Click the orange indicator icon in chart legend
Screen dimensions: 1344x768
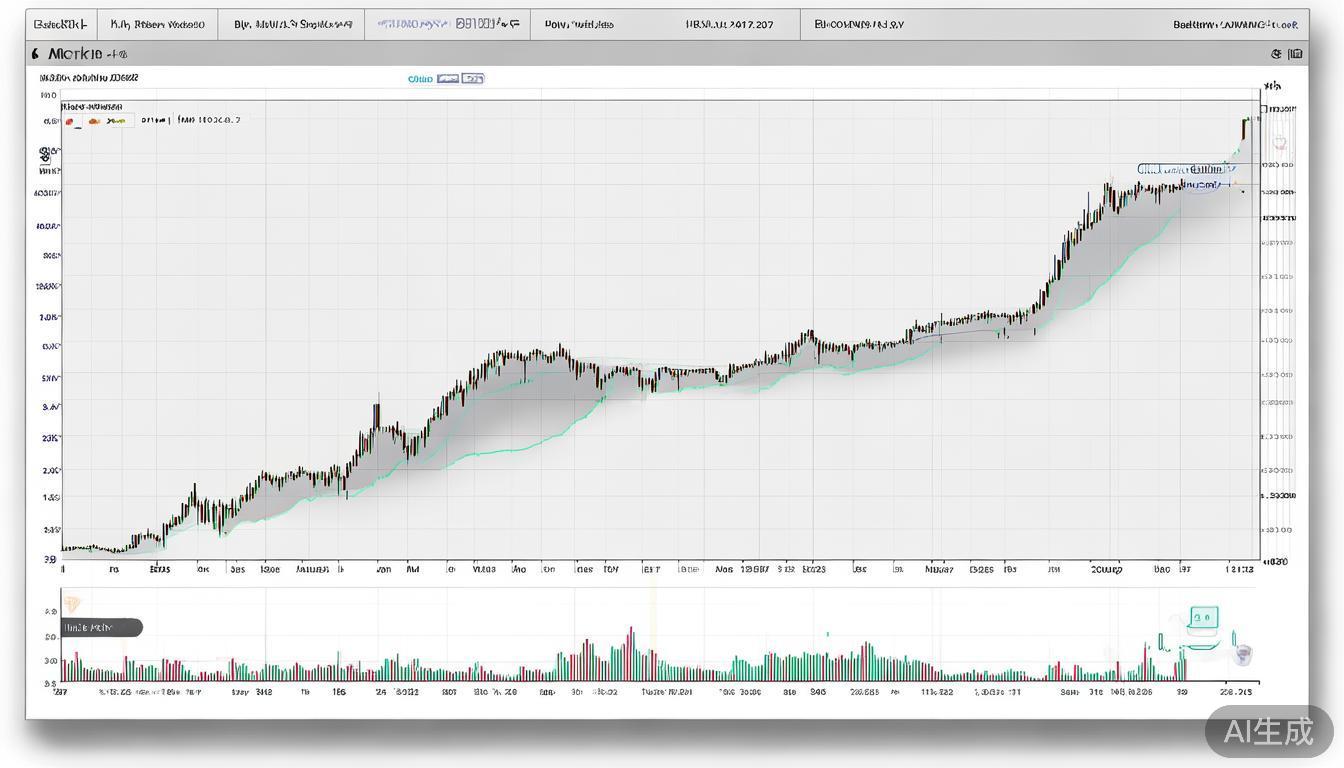[94, 121]
